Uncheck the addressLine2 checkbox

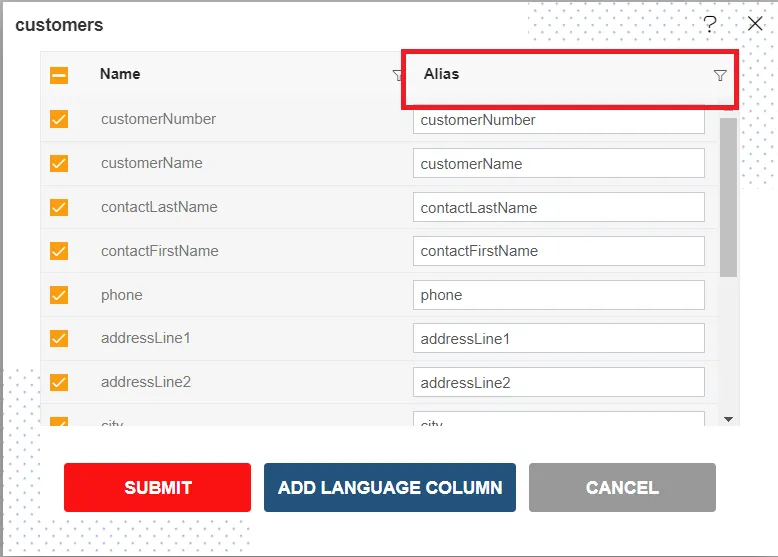tap(59, 382)
